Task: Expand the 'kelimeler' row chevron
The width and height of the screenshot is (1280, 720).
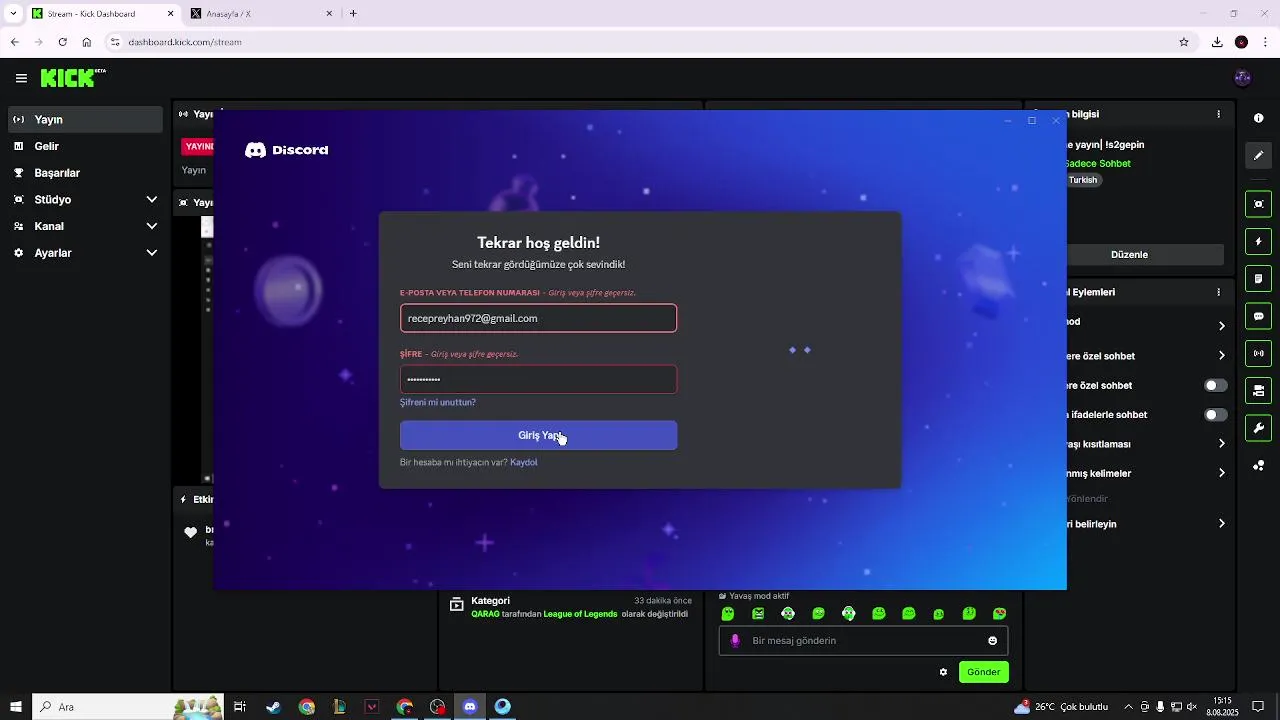Action: click(1221, 473)
